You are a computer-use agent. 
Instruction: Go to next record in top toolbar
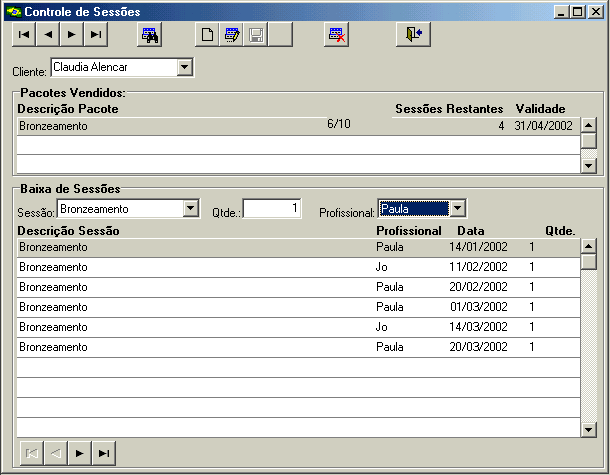pos(71,34)
